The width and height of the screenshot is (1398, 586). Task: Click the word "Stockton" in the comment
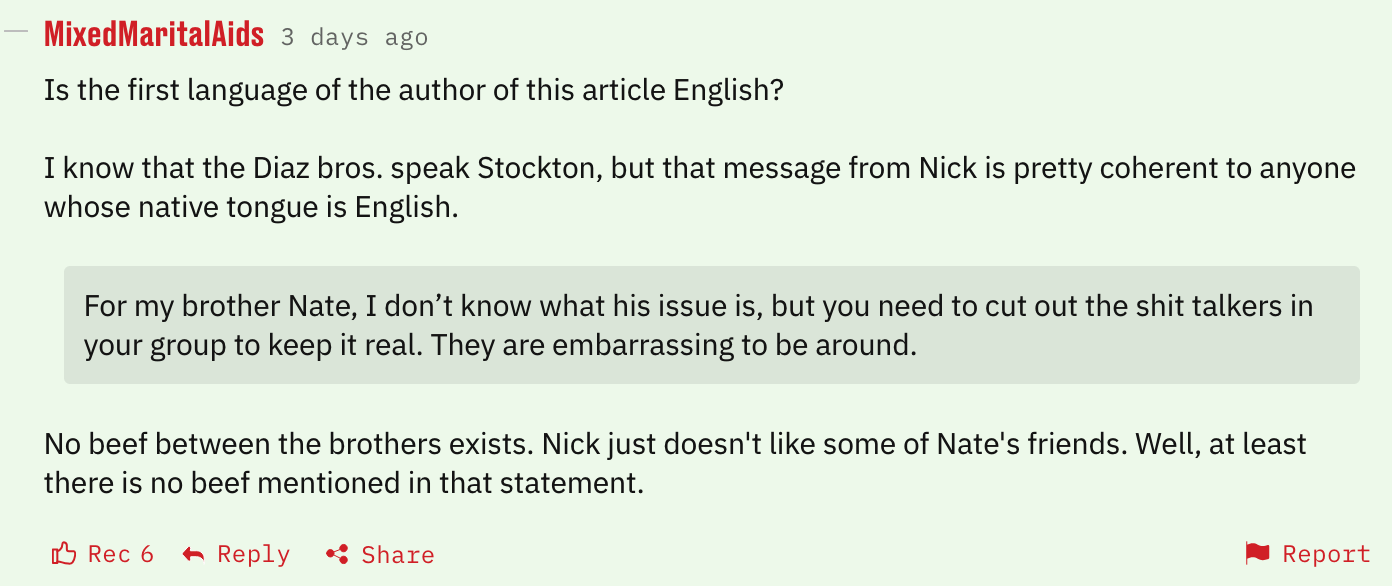coord(538,168)
